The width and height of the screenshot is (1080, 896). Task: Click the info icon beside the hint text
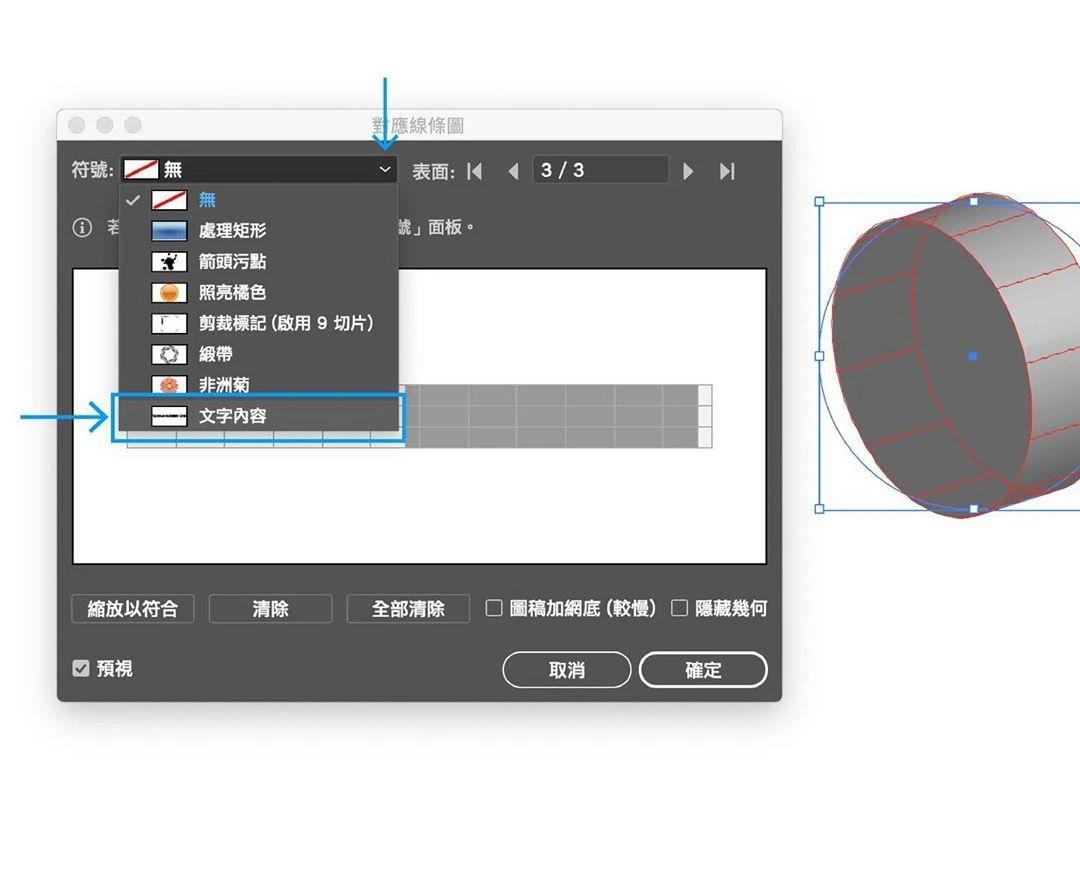click(82, 227)
